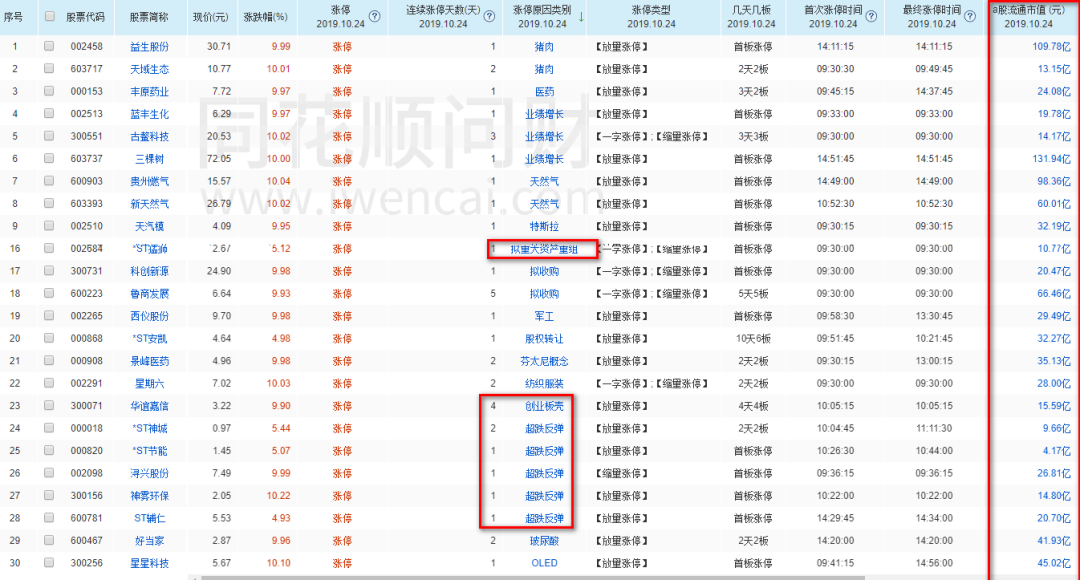This screenshot has width=1080, height=580.
Task: Sort by 涨跌幅(%) column header
Action: (266, 17)
